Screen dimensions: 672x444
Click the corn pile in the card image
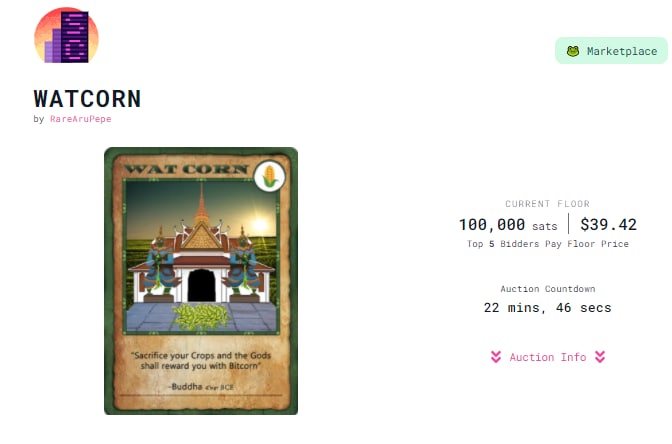click(201, 317)
